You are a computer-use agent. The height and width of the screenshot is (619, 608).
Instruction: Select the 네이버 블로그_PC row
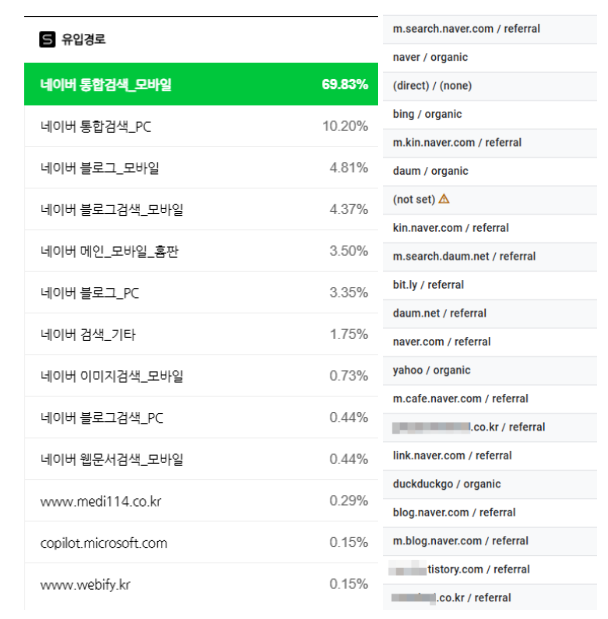(x=201, y=293)
